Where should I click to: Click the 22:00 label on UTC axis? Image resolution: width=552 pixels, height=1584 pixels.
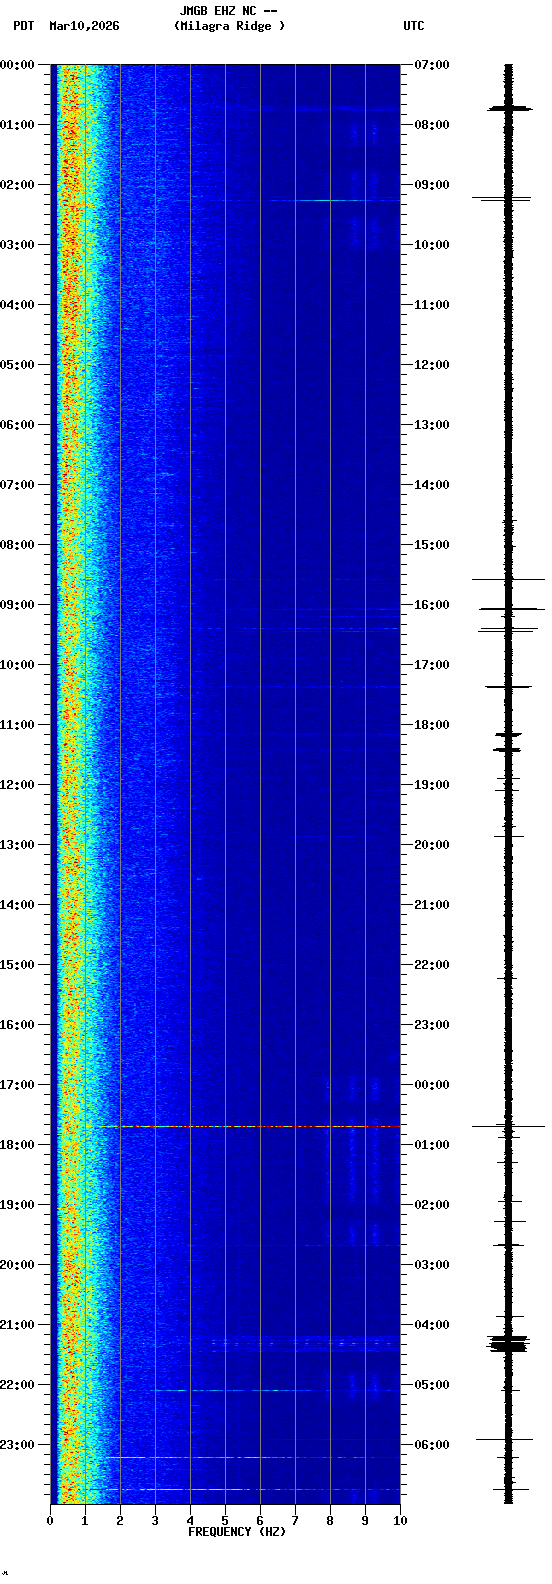(432, 965)
